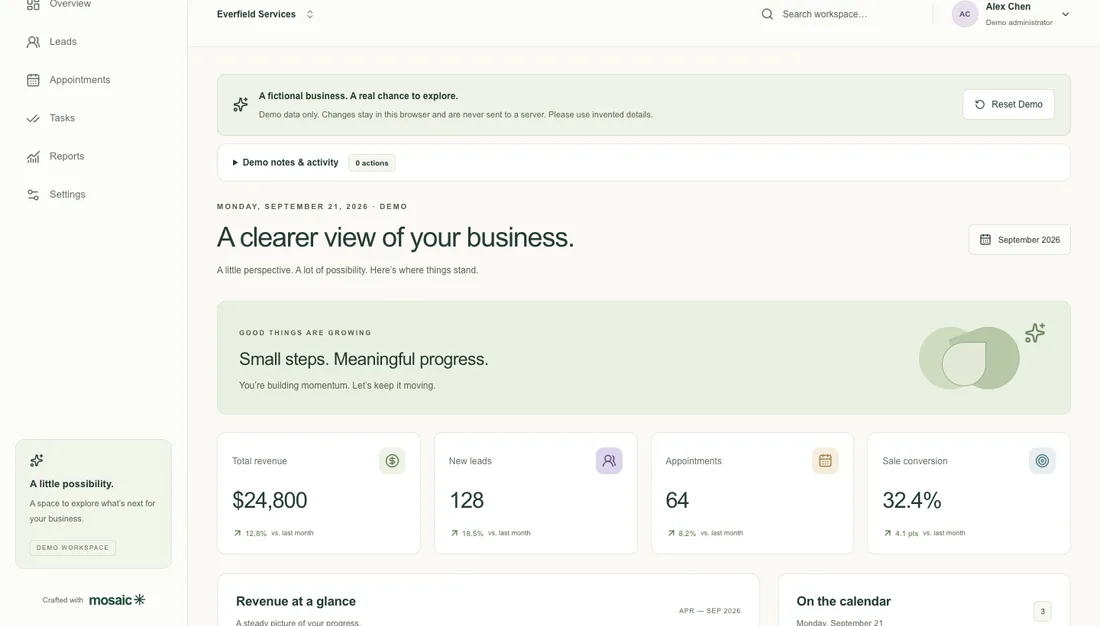Click the 64 appointments value

(x=677, y=500)
